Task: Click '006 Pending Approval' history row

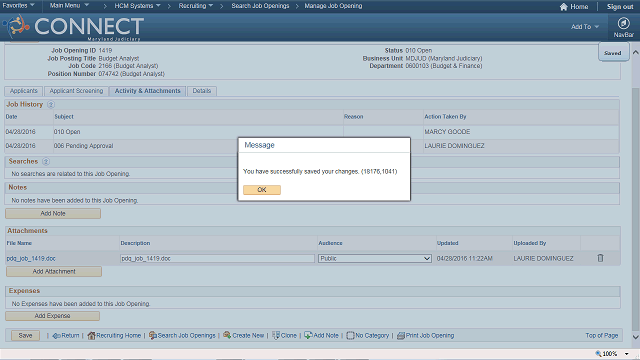Action: (x=83, y=146)
